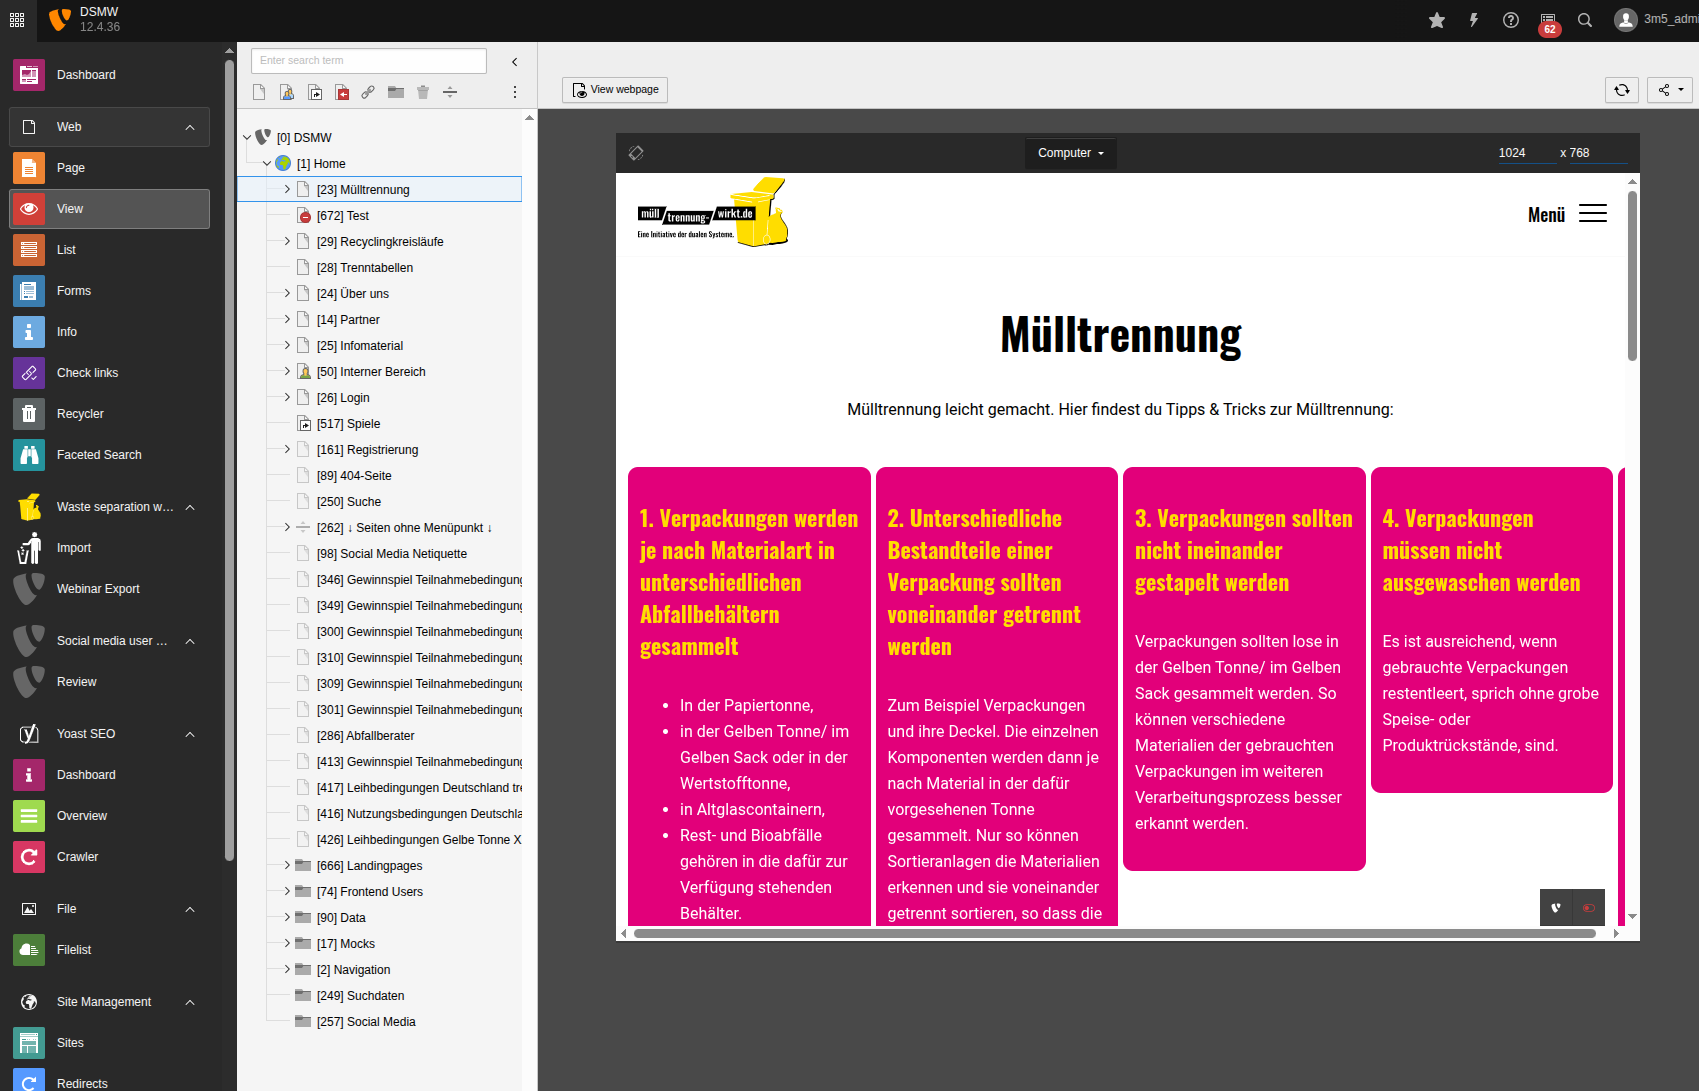Collapse the Yoast SEO module group

click(190, 734)
